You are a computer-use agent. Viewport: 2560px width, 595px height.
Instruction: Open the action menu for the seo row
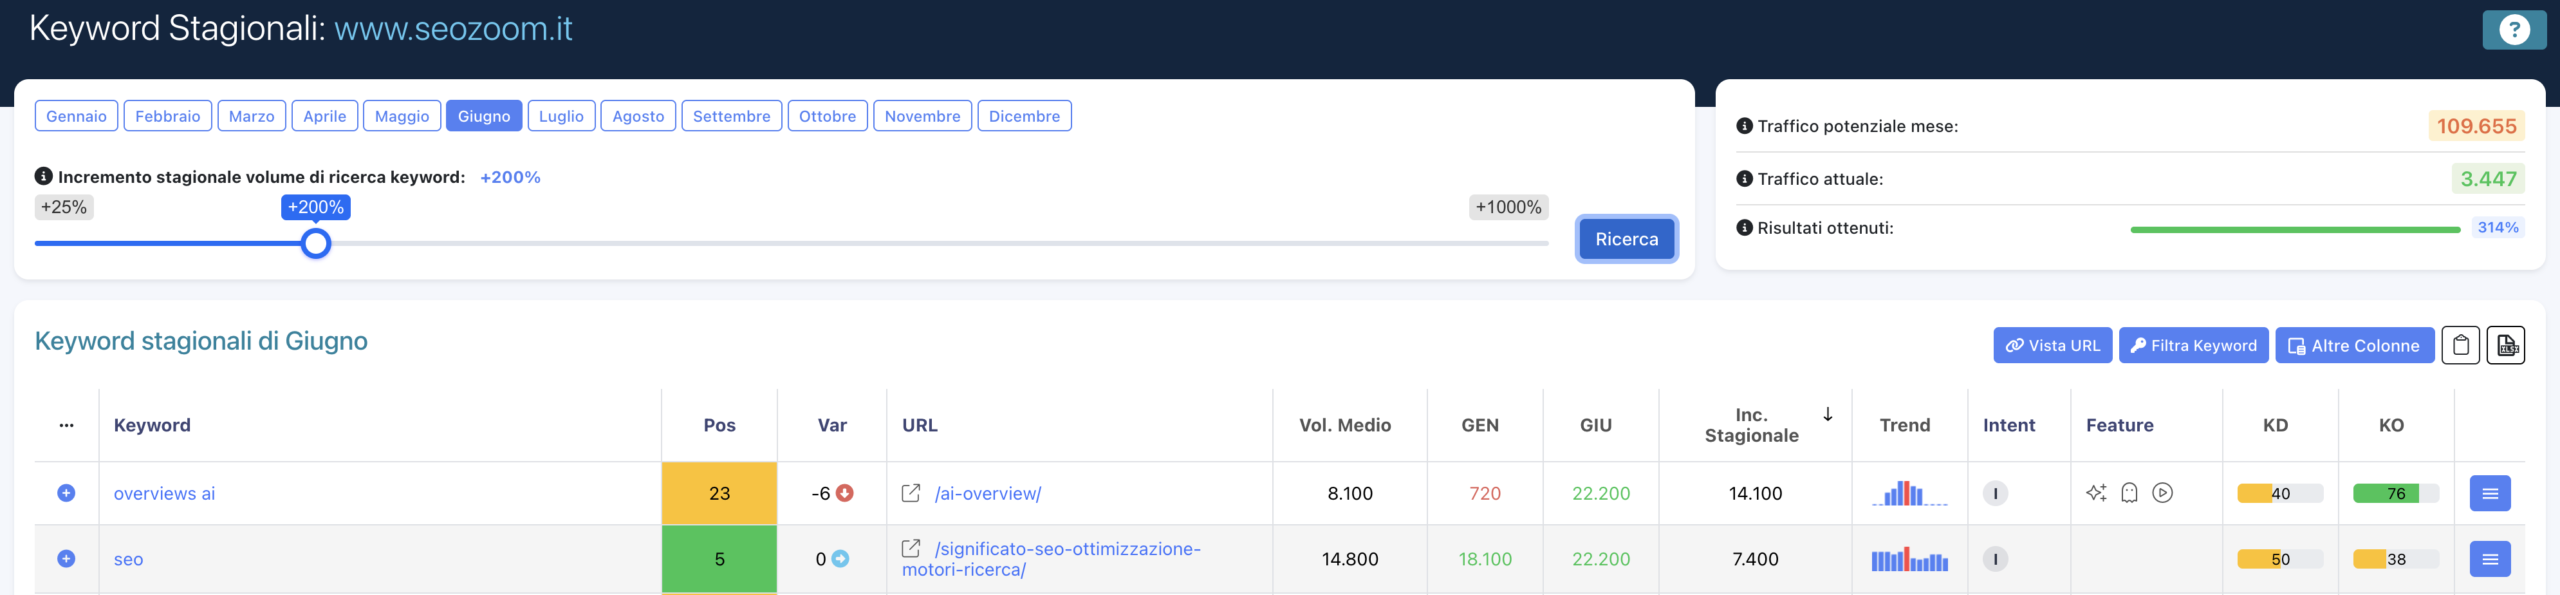tap(2490, 559)
